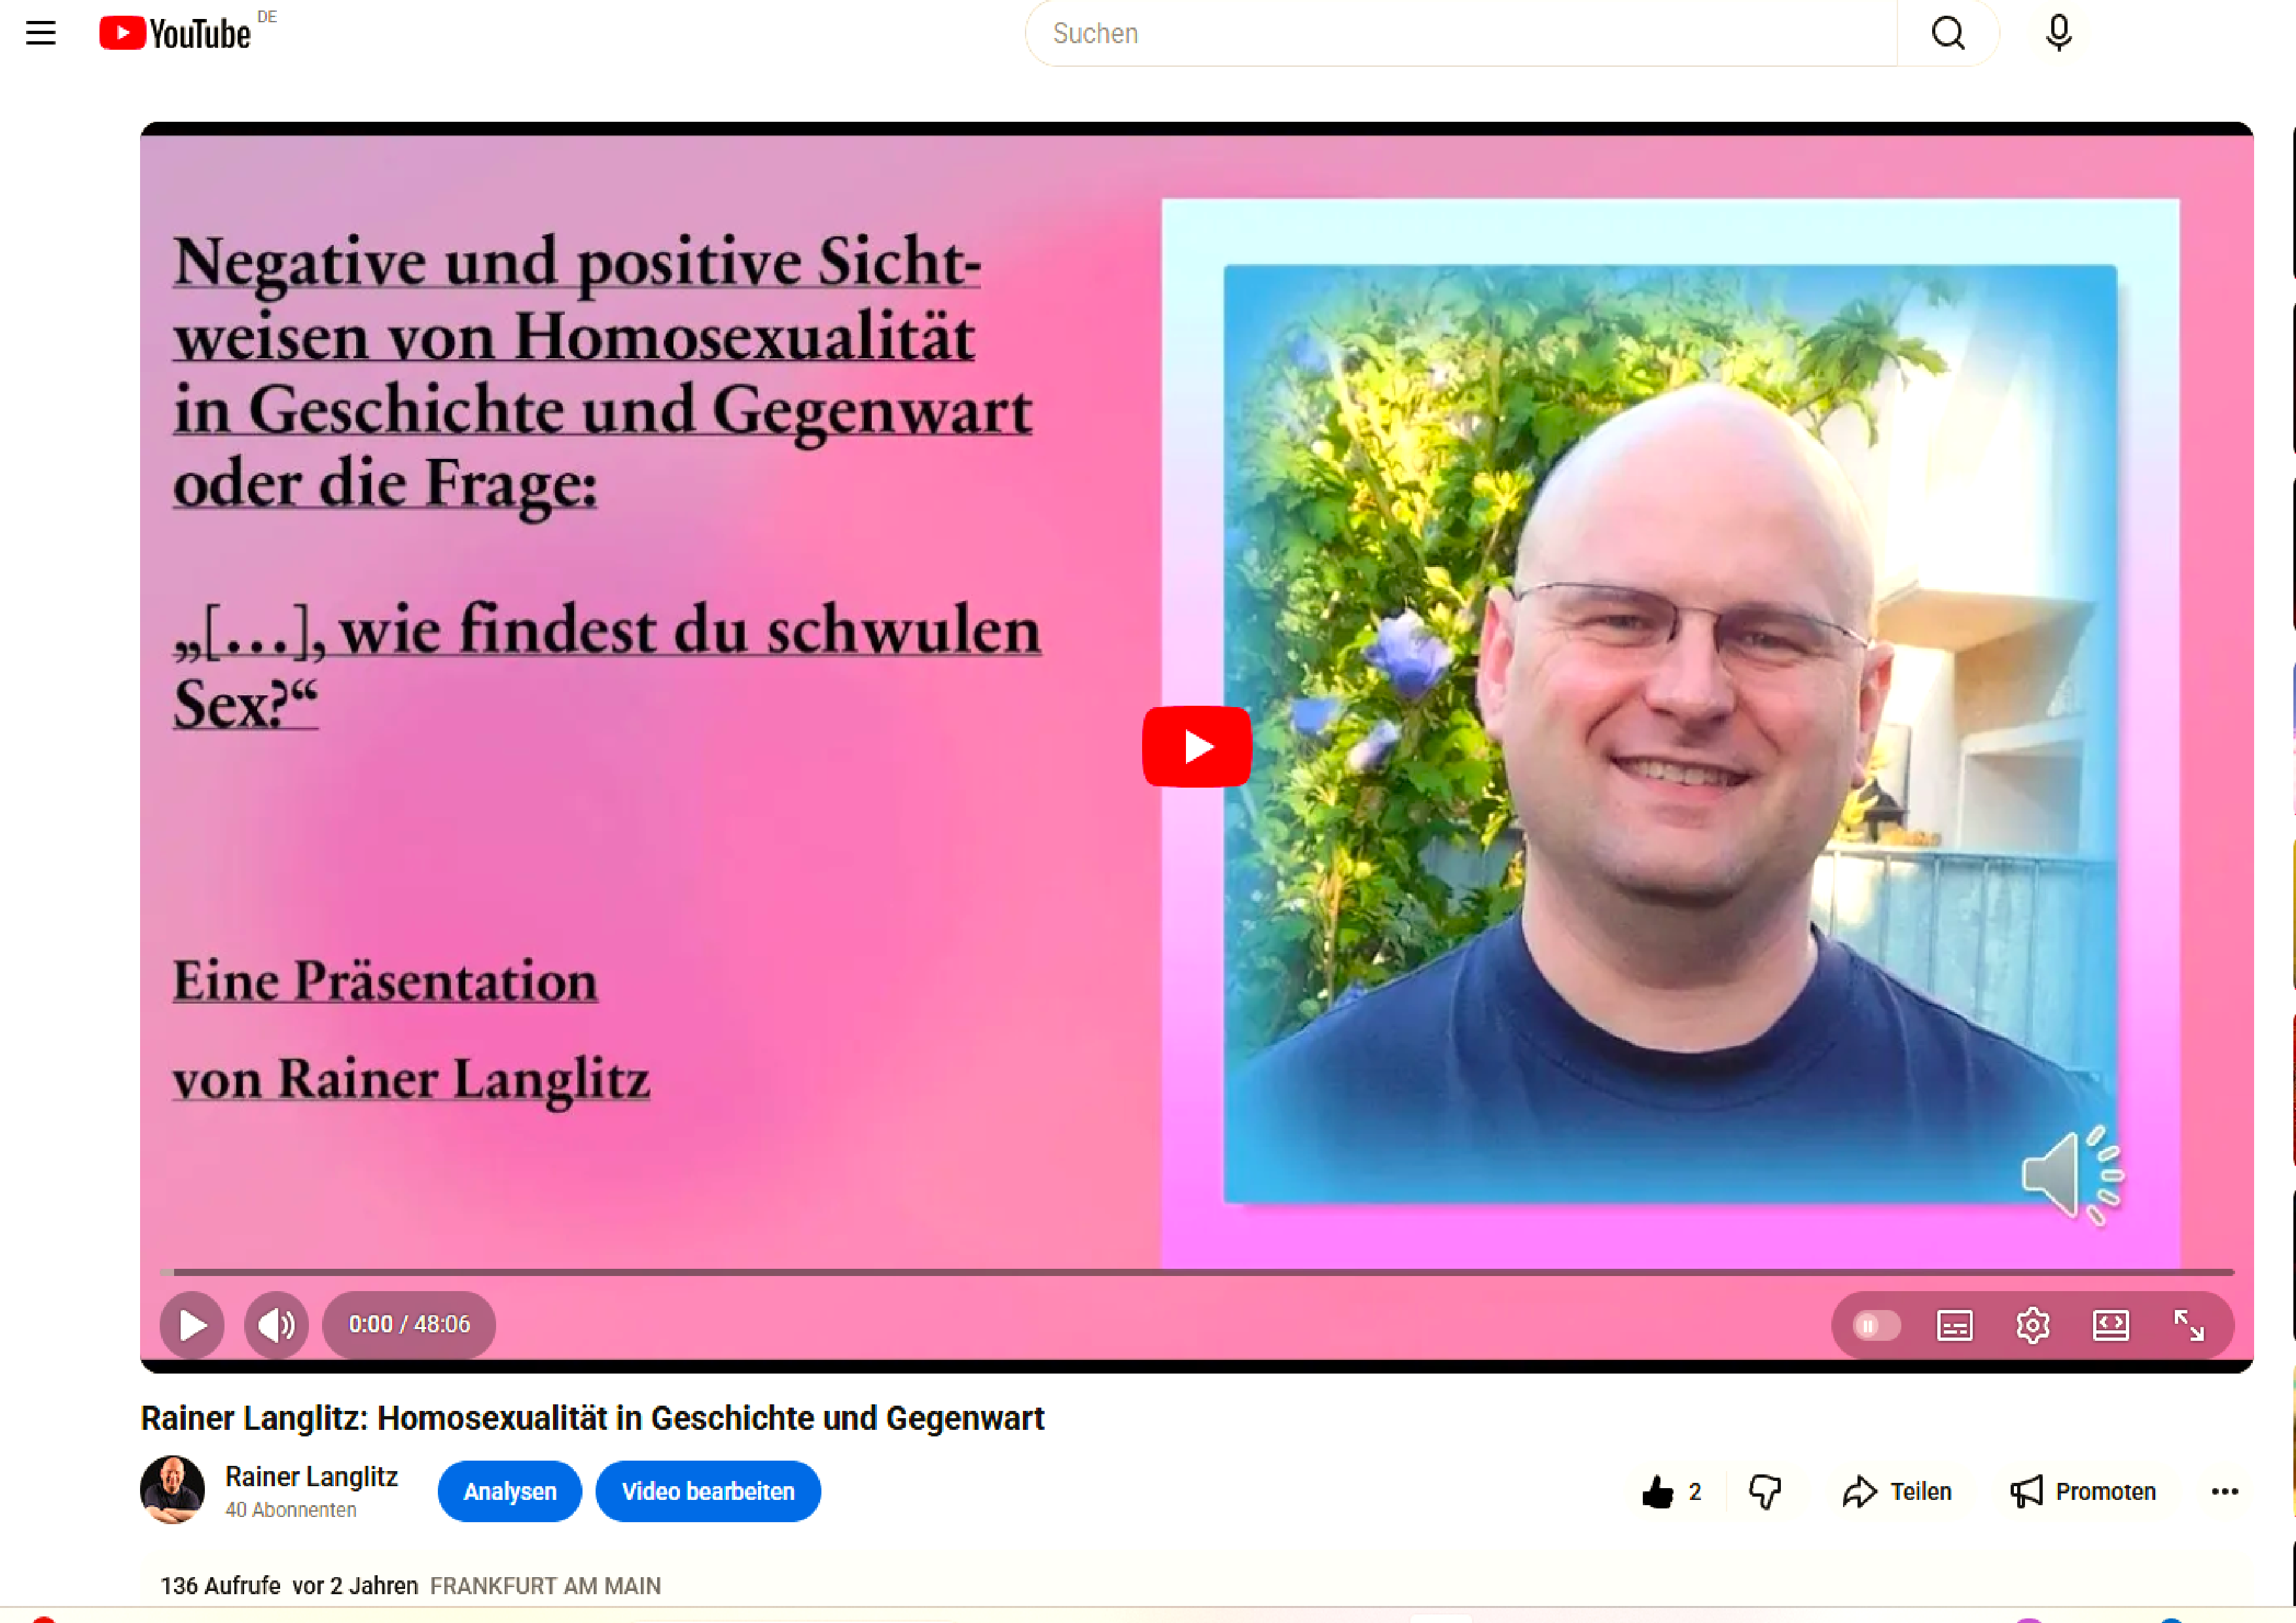Start voice search with microphone
Viewport: 2296px width, 1623px height.
[2058, 33]
